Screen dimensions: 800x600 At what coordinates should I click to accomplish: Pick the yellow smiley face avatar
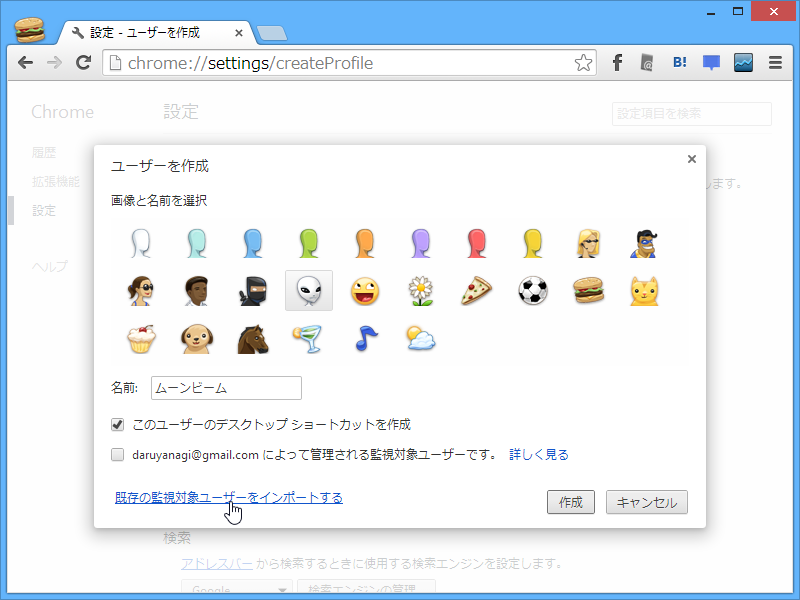pos(365,291)
